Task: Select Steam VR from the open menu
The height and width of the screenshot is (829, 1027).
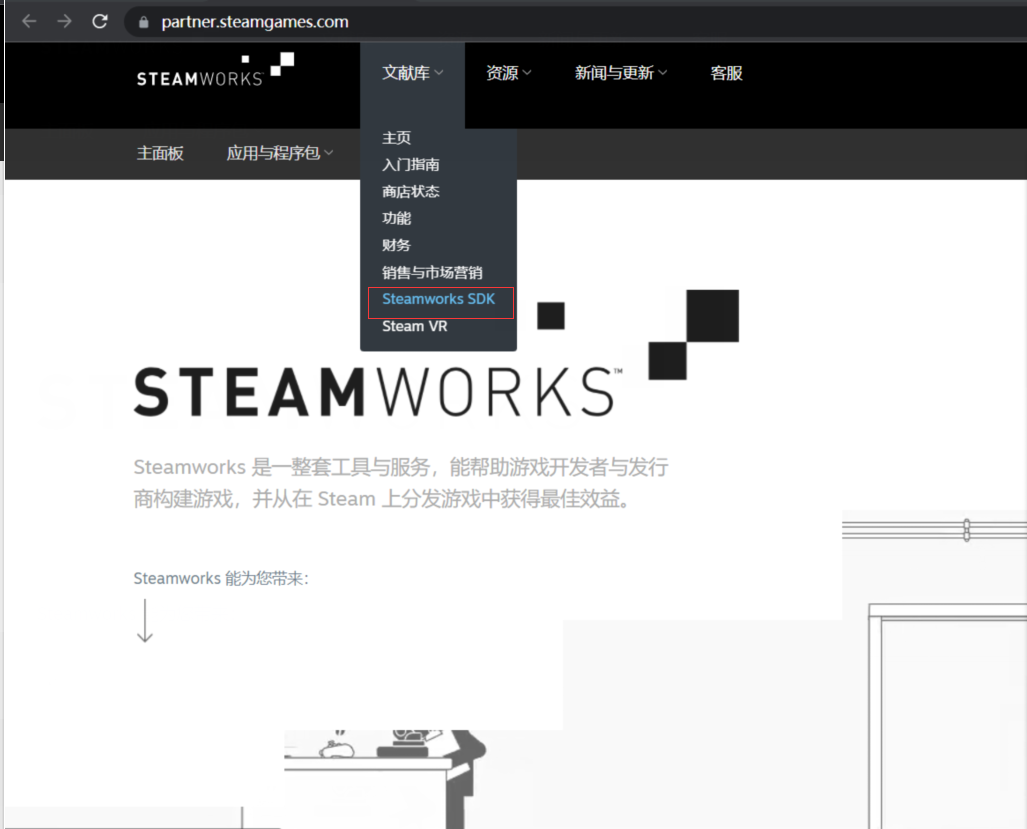Action: point(414,325)
